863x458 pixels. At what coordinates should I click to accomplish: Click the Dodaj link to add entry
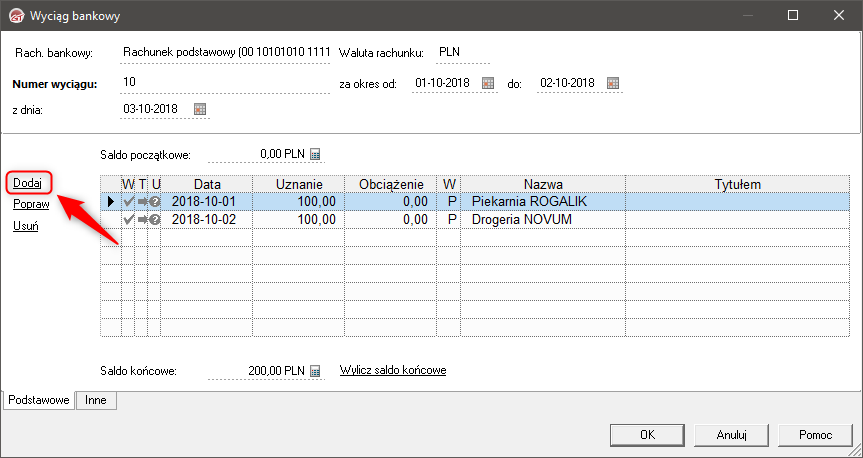[x=27, y=183]
